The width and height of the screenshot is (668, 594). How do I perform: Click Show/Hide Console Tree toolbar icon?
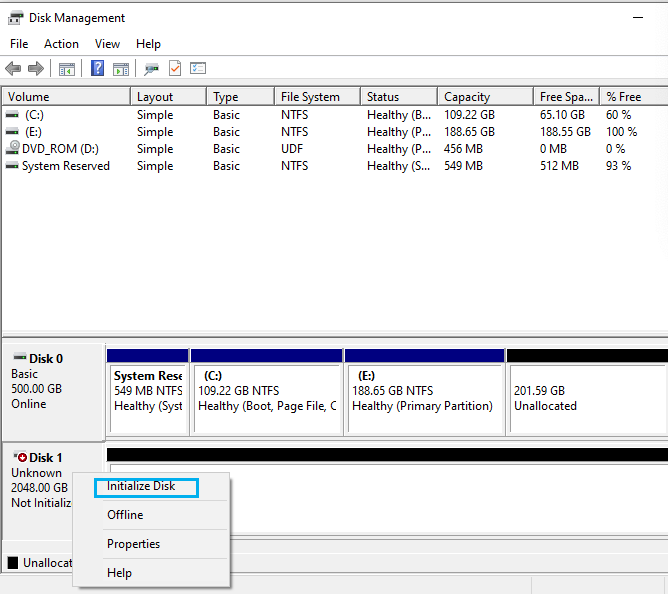pos(66,69)
